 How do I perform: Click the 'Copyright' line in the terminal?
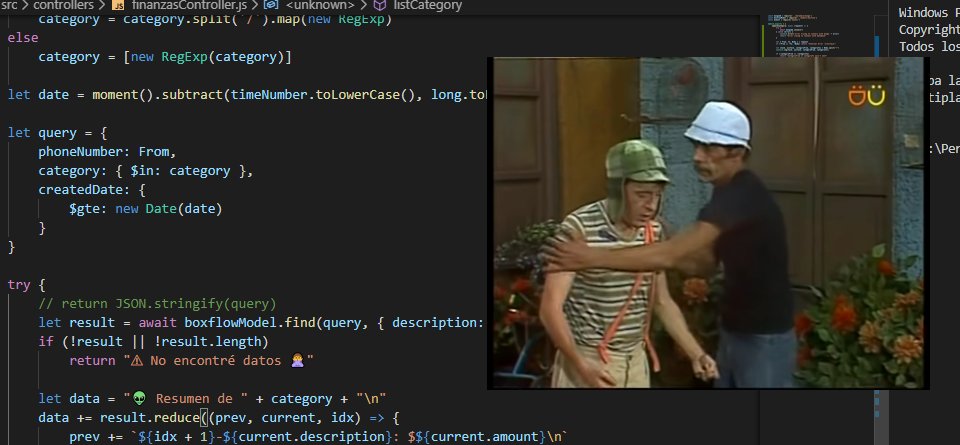click(x=929, y=29)
